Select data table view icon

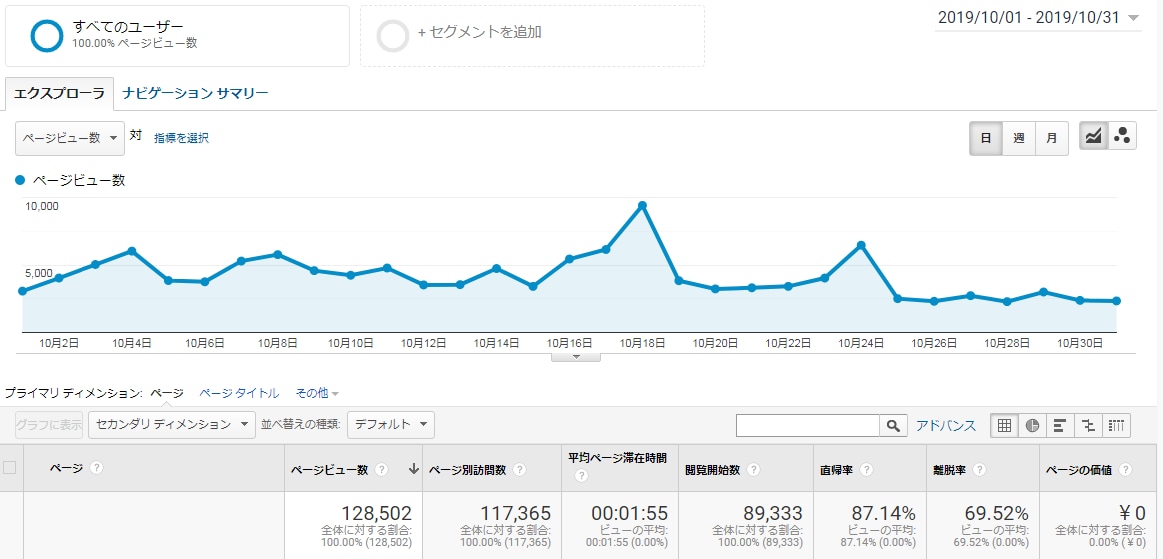[x=1004, y=425]
